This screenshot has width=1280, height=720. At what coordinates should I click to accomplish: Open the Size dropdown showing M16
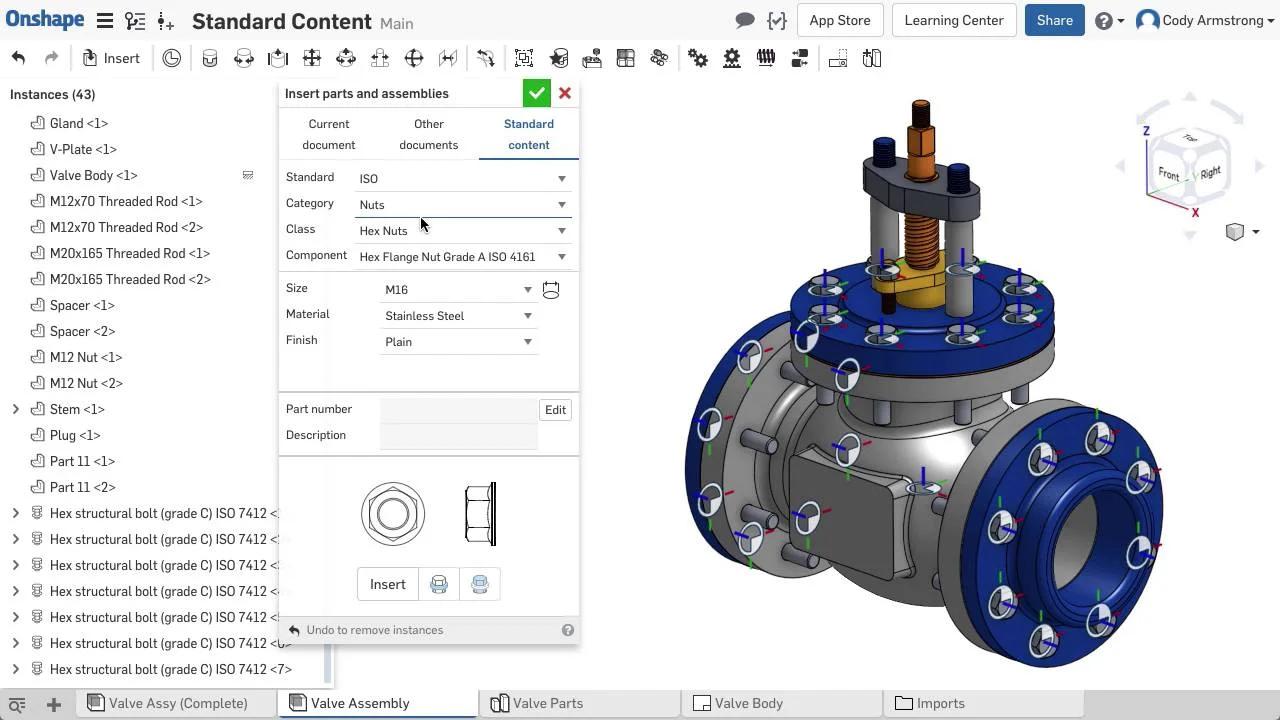458,290
